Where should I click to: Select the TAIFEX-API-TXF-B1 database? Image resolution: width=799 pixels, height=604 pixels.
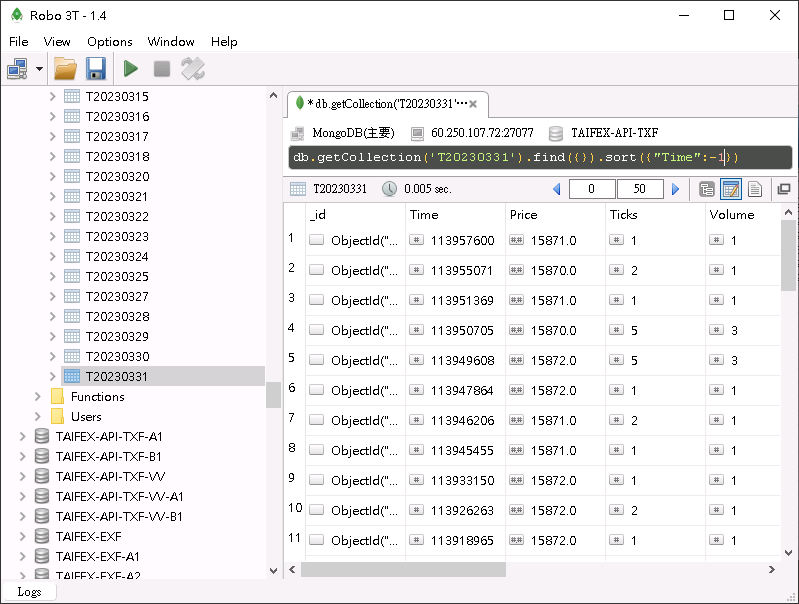(109, 456)
